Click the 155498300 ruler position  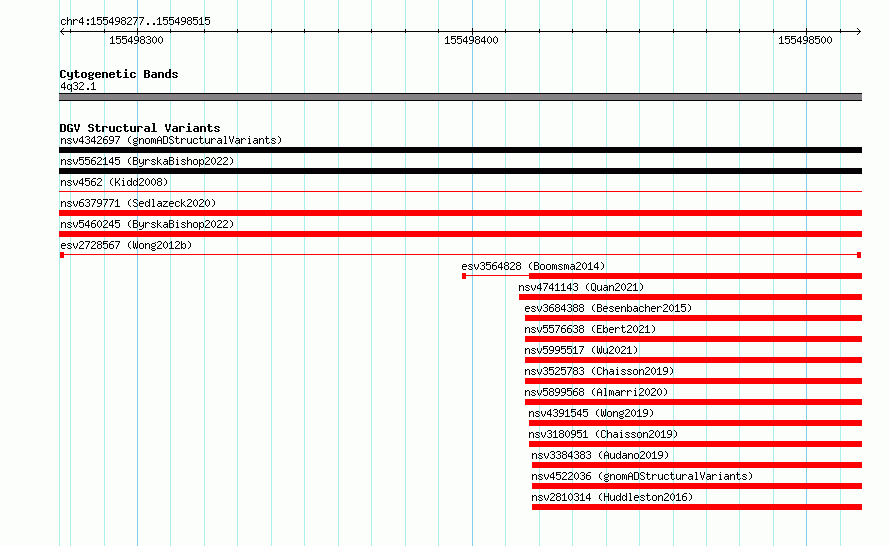(136, 40)
